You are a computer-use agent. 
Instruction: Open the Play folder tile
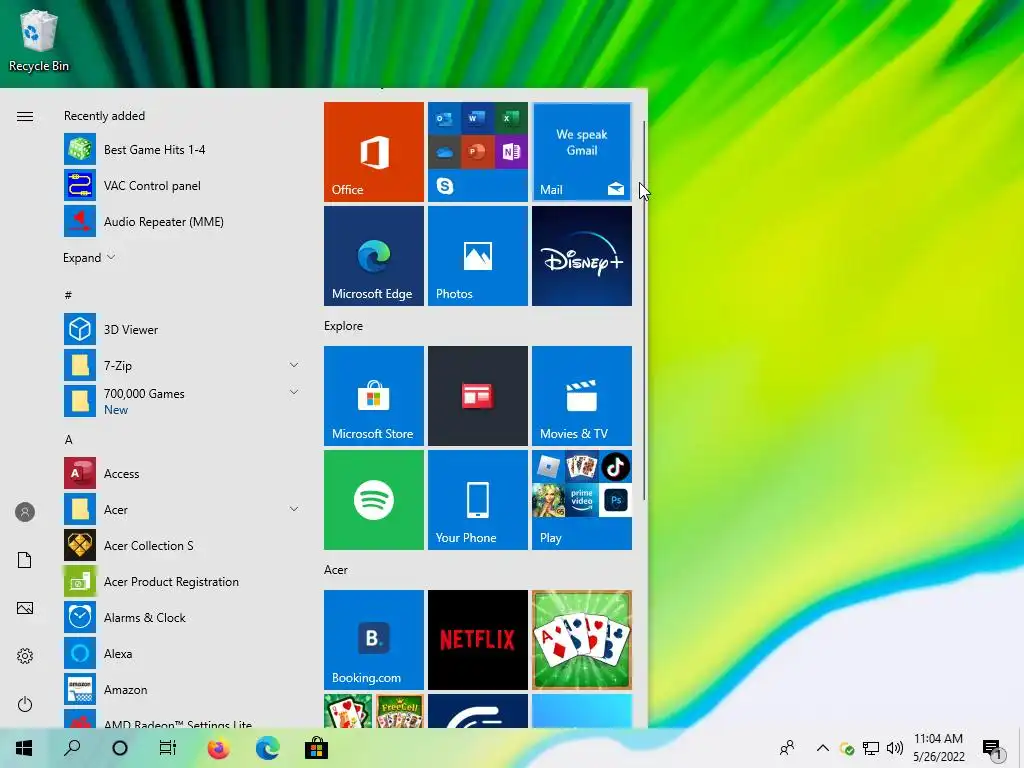[x=582, y=500]
